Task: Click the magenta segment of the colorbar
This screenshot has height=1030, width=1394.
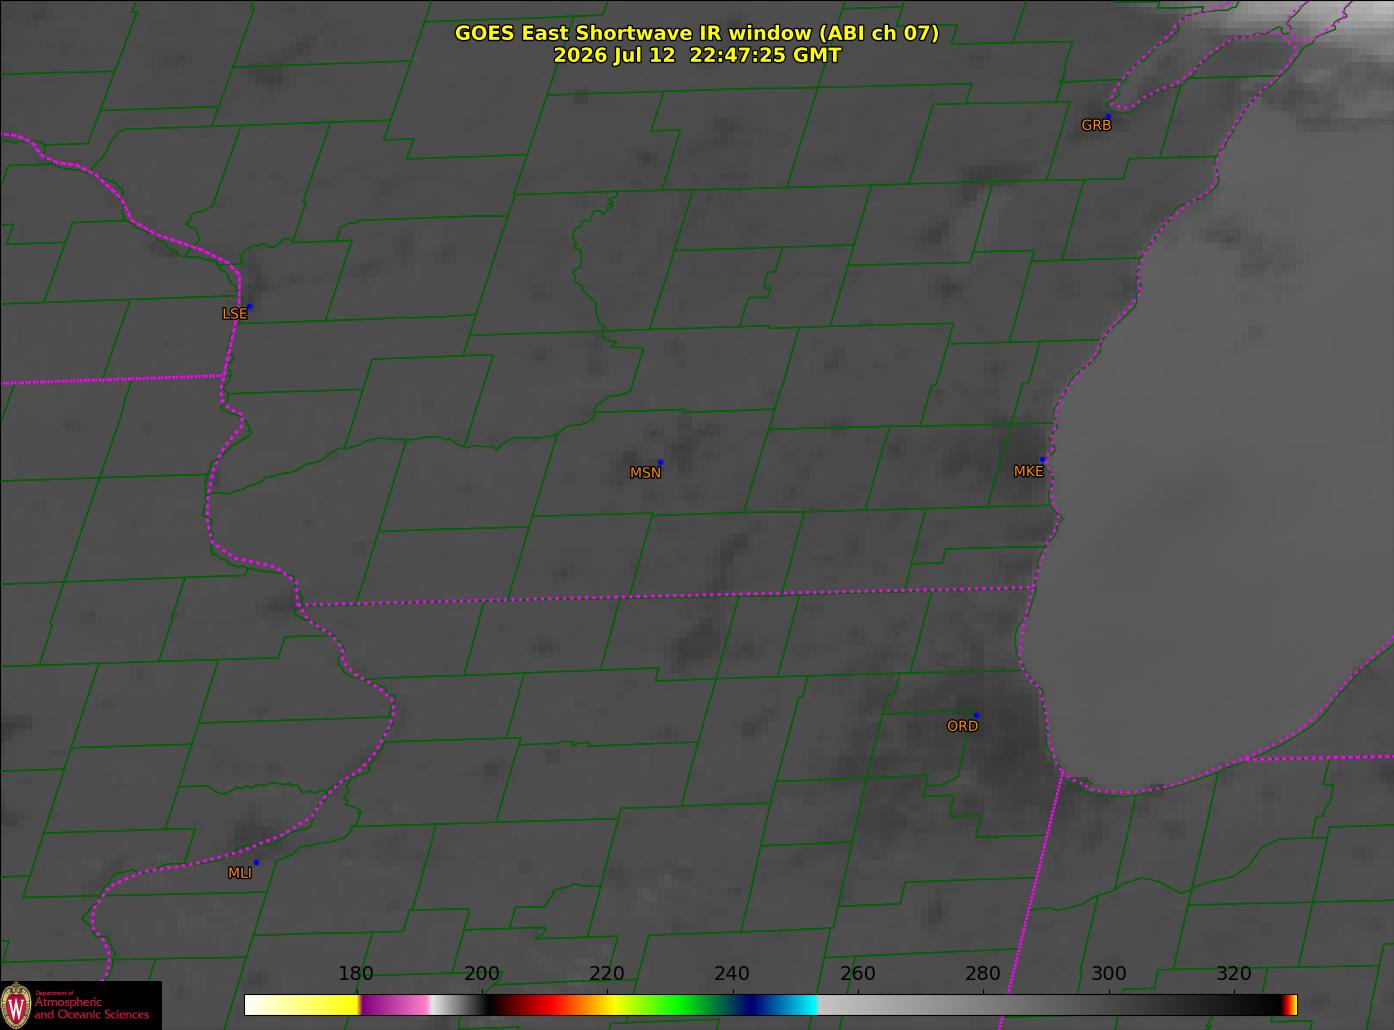Action: click(x=395, y=1004)
